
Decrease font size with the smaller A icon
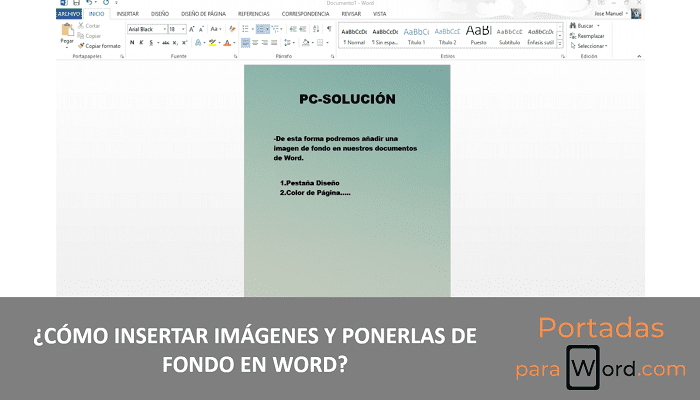201,29
